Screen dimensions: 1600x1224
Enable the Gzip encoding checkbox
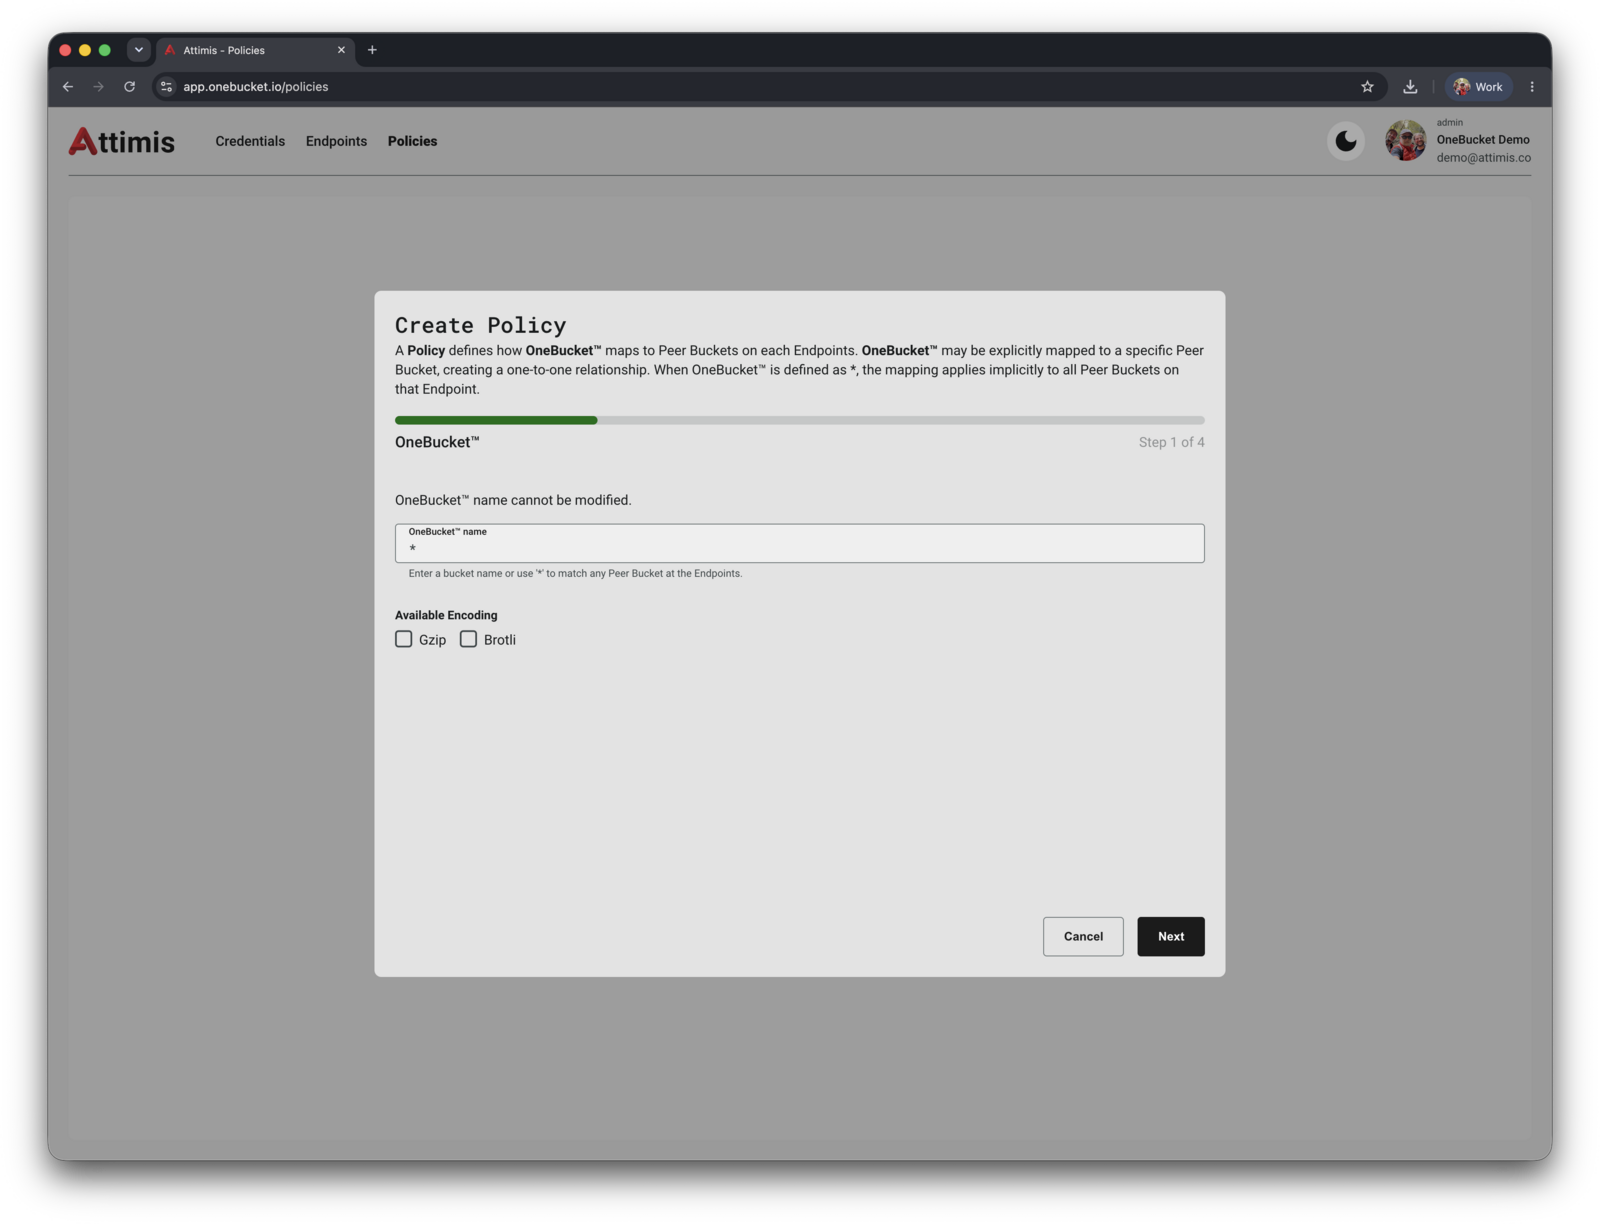pos(404,639)
